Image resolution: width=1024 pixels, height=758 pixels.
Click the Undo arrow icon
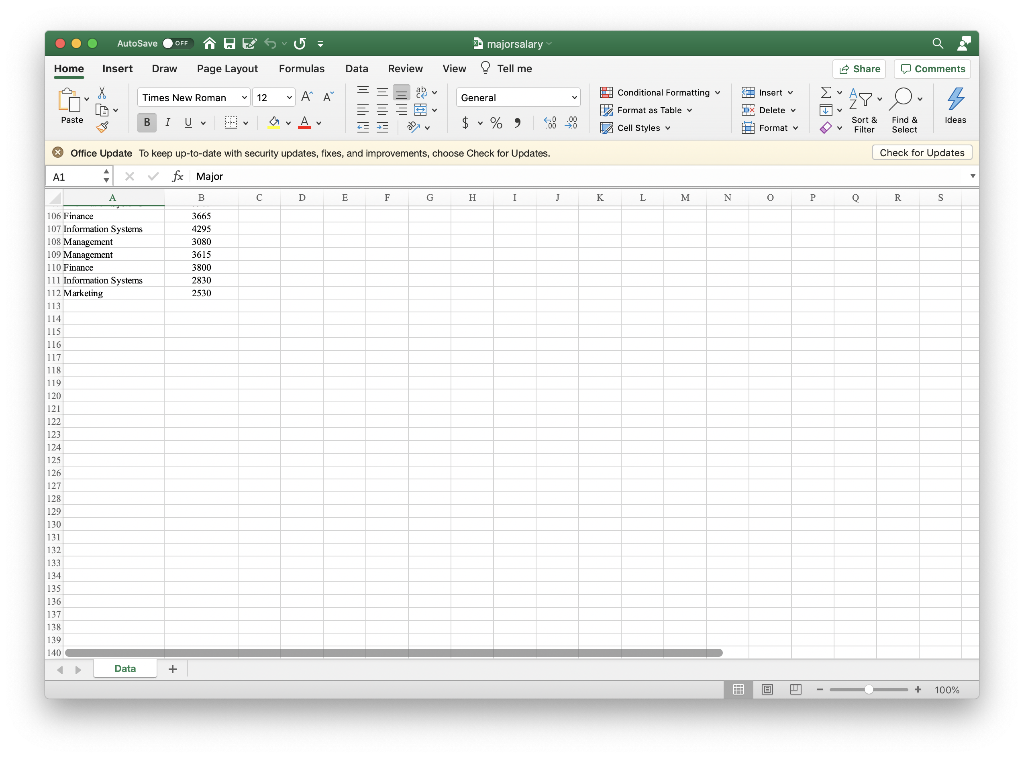coord(270,43)
